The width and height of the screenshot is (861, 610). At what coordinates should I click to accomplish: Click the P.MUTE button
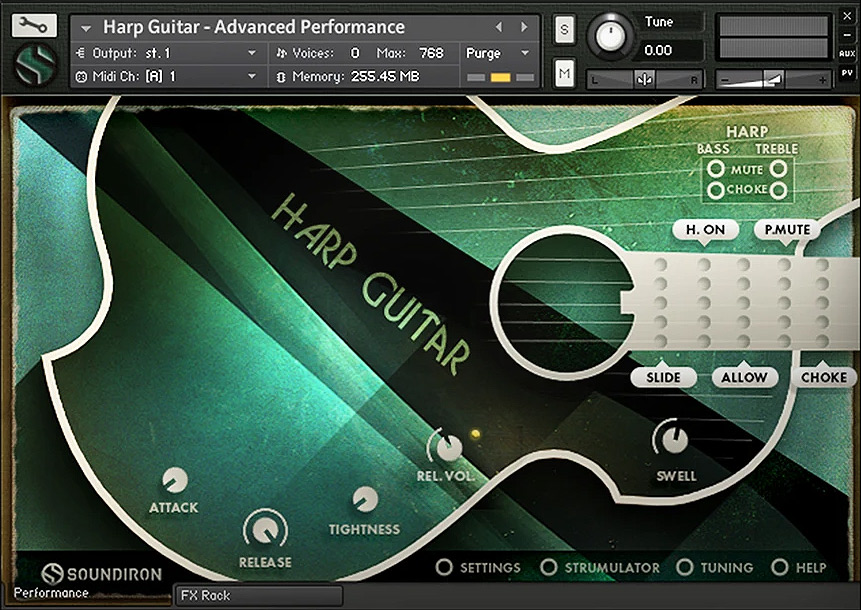click(787, 230)
